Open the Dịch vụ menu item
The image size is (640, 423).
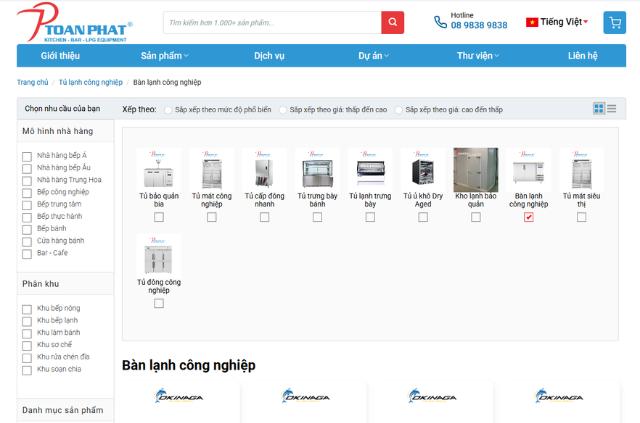pos(269,56)
